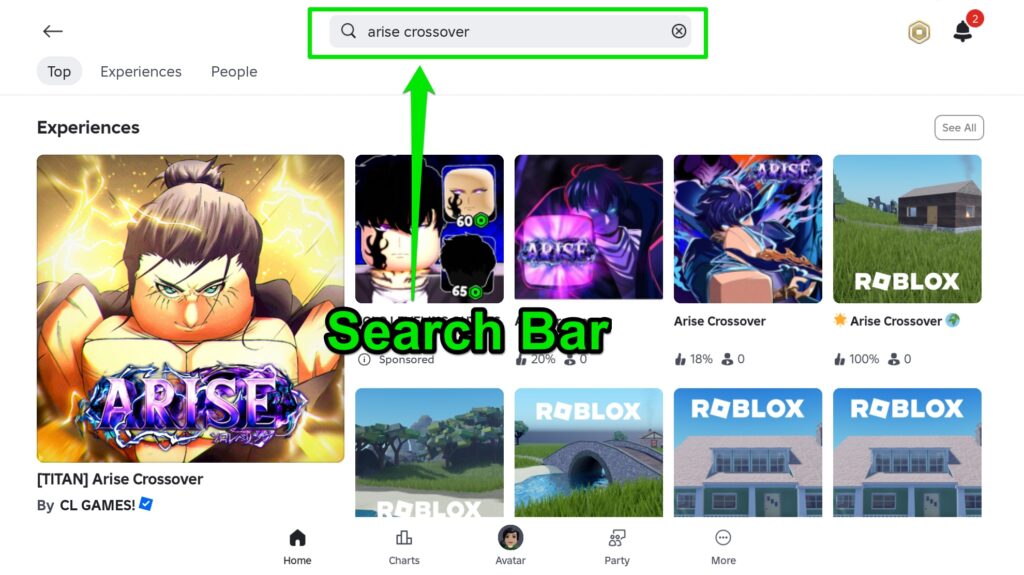Screen dimensions: 1024x575
Task: Switch to the Experiences tab
Action: pyautogui.click(x=140, y=72)
